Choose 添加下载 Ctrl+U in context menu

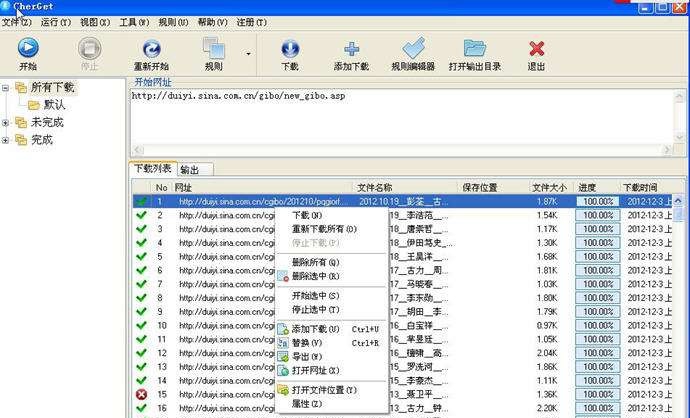point(332,329)
